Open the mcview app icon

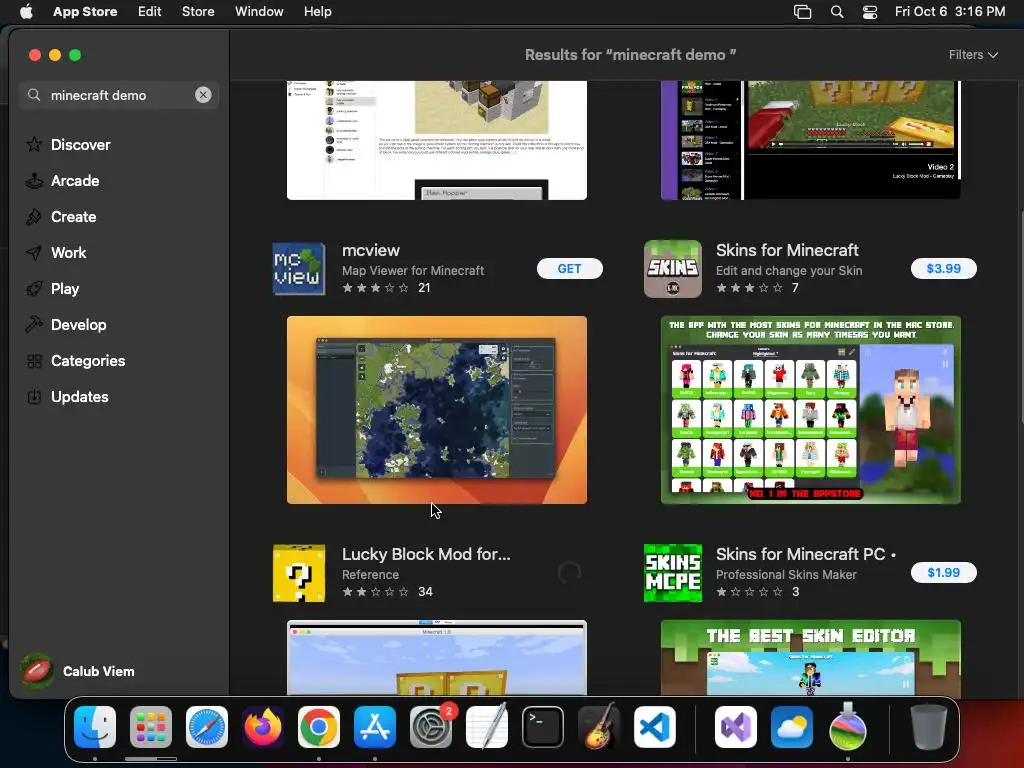(298, 268)
